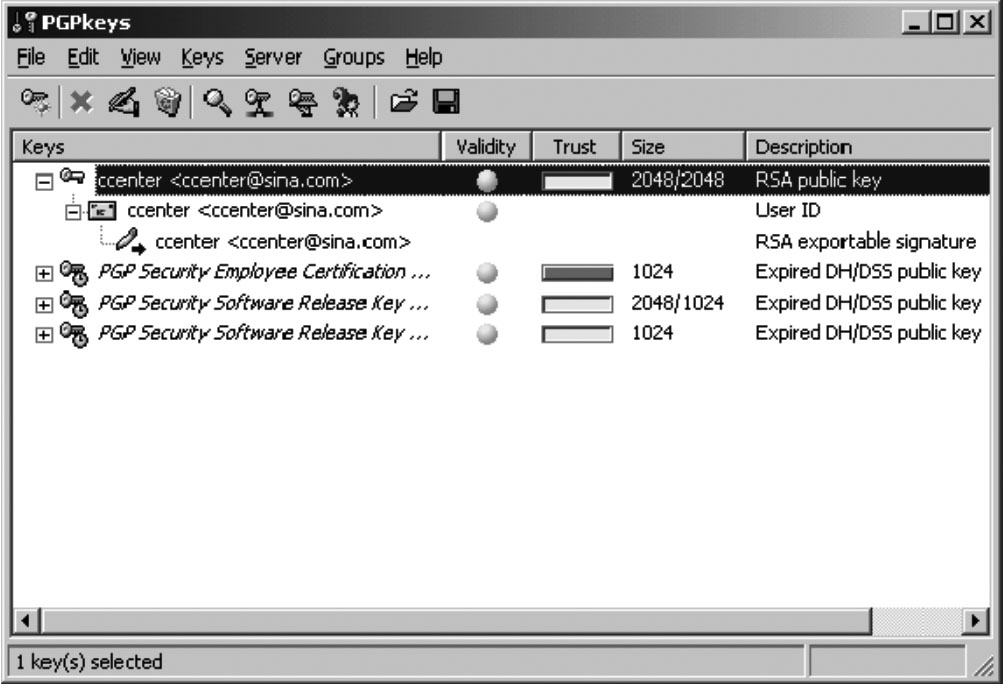Click the update from server toolbar icon
The height and width of the screenshot is (684, 1003).
(303, 102)
